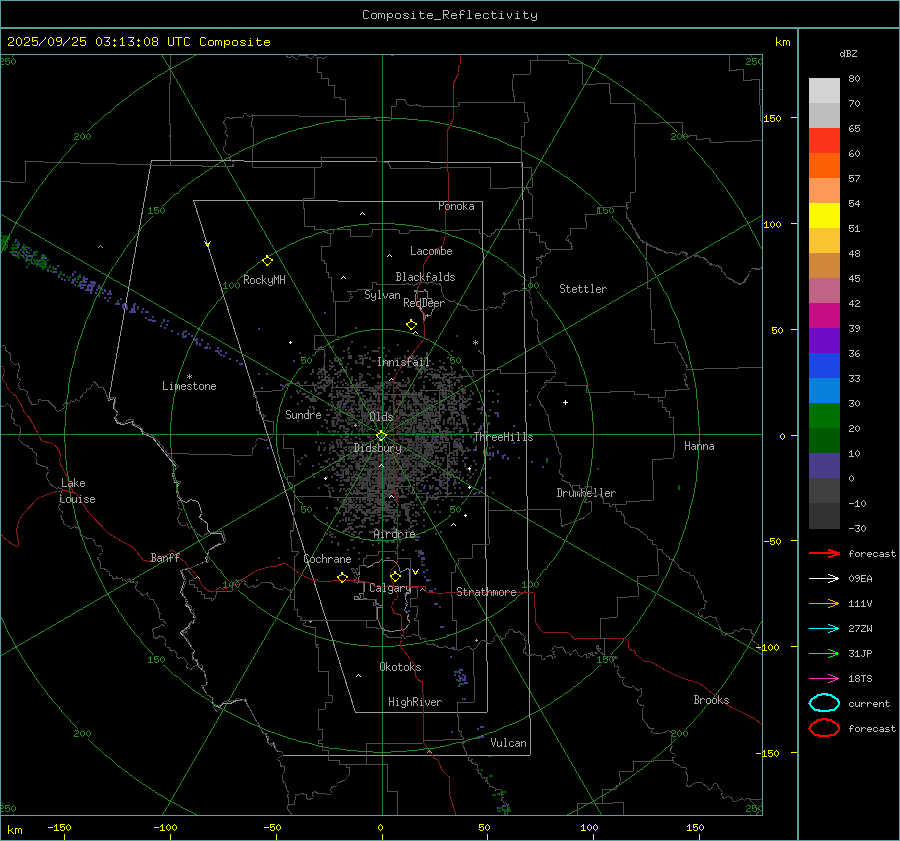Click the cyan 27ZW arrow legend icon
The width and height of the screenshot is (900, 841).
pyautogui.click(x=824, y=628)
